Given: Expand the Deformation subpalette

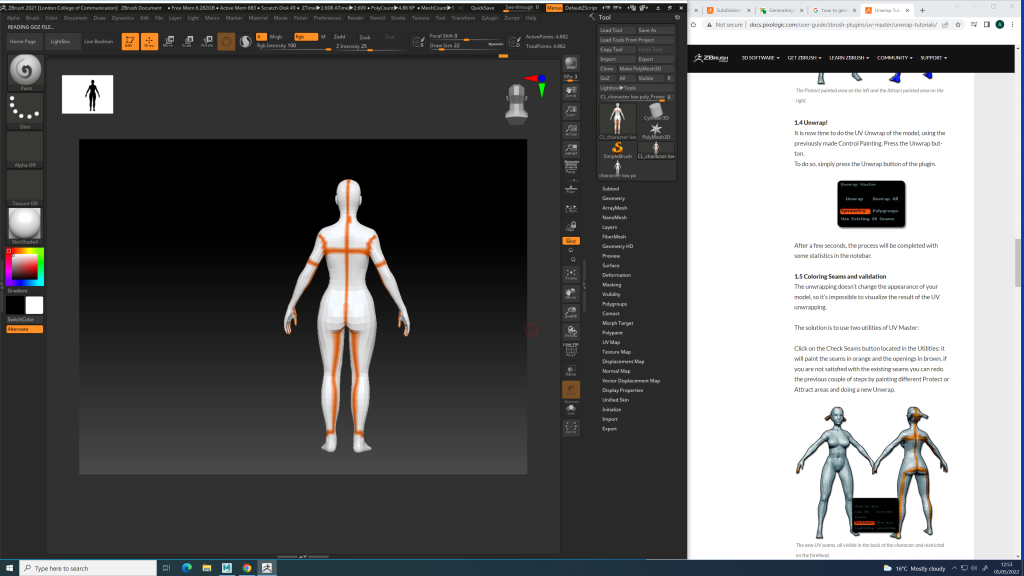Looking at the screenshot, I should (x=616, y=275).
